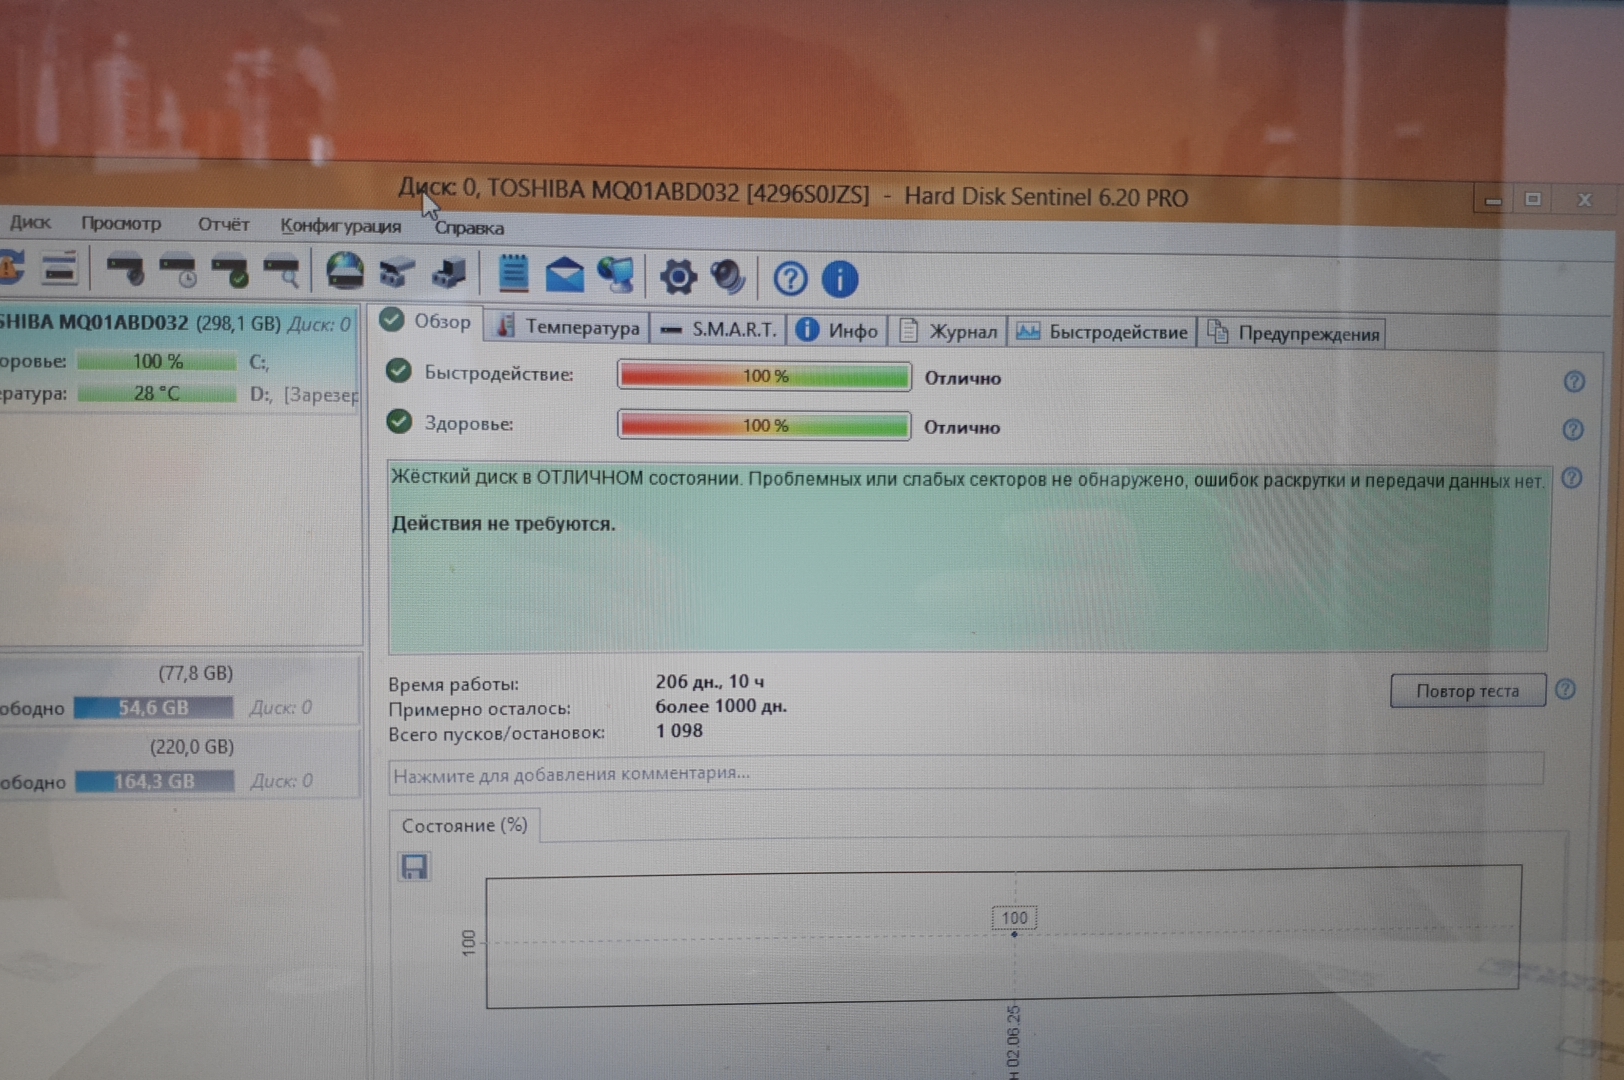The width and height of the screenshot is (1624, 1080).
Task: Click help icon next to Быстродействие row
Action: click(x=1574, y=382)
